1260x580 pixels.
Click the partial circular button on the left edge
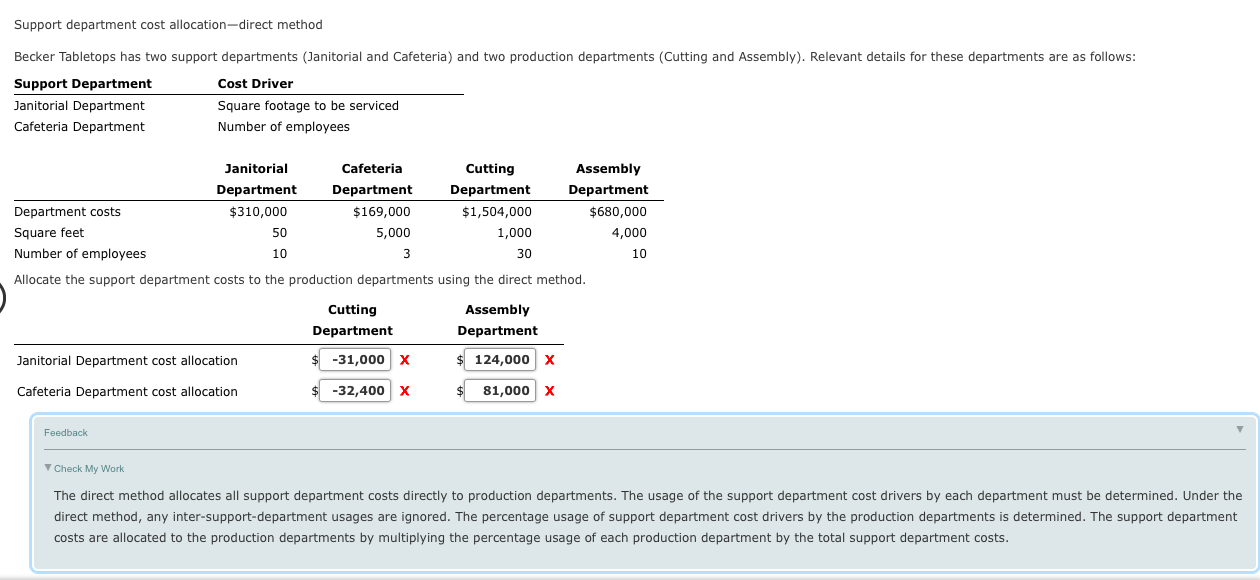coord(2,298)
